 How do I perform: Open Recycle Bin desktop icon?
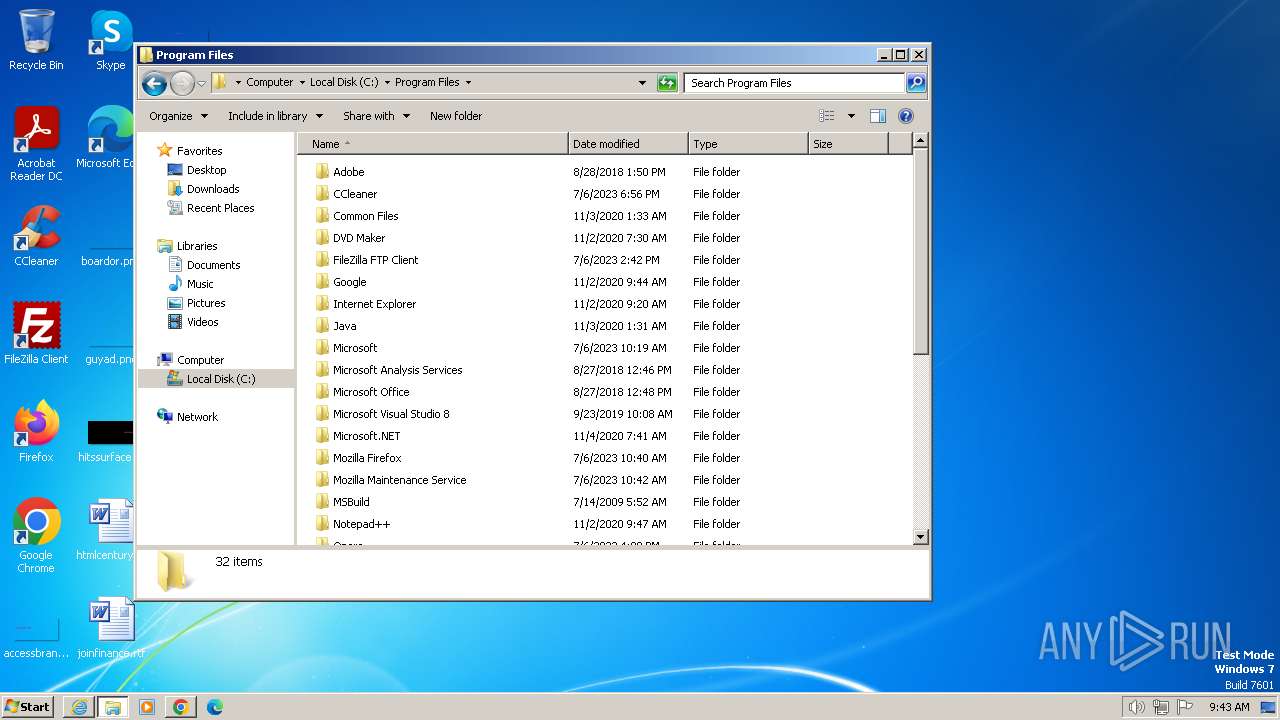coord(36,40)
